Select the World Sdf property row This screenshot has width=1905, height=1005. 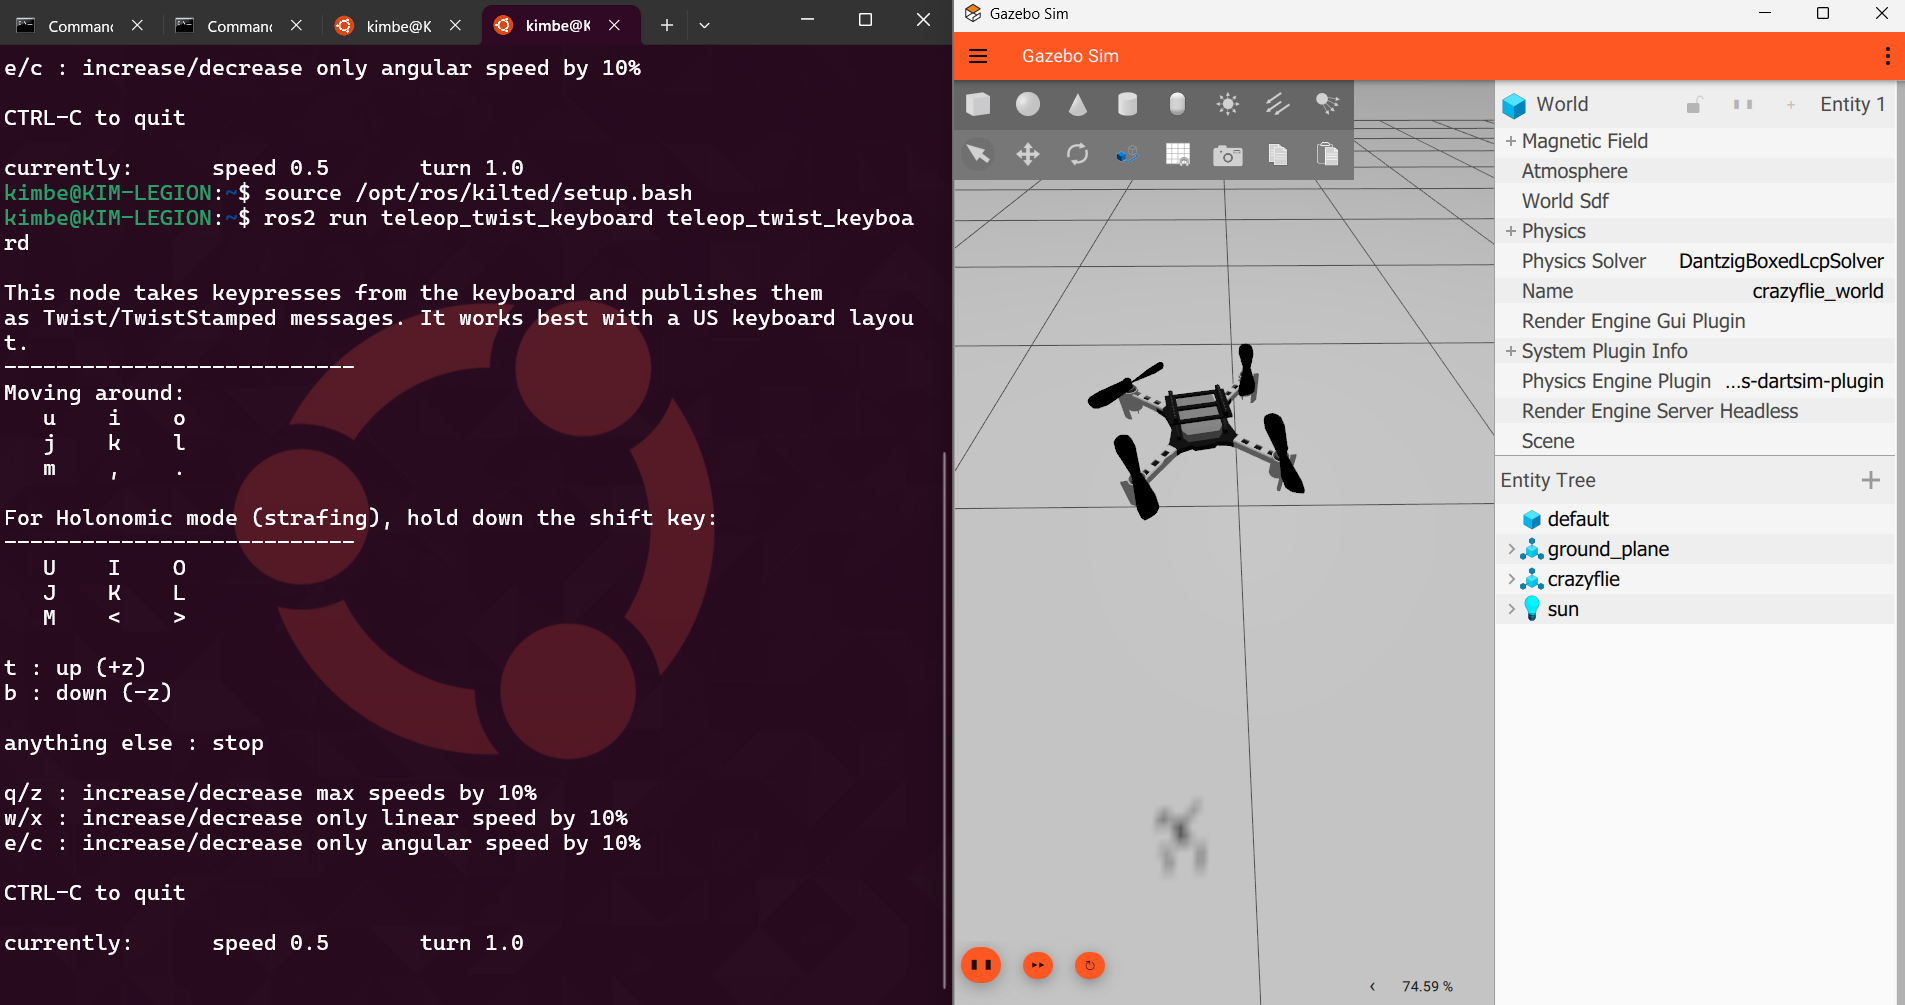click(x=1696, y=202)
